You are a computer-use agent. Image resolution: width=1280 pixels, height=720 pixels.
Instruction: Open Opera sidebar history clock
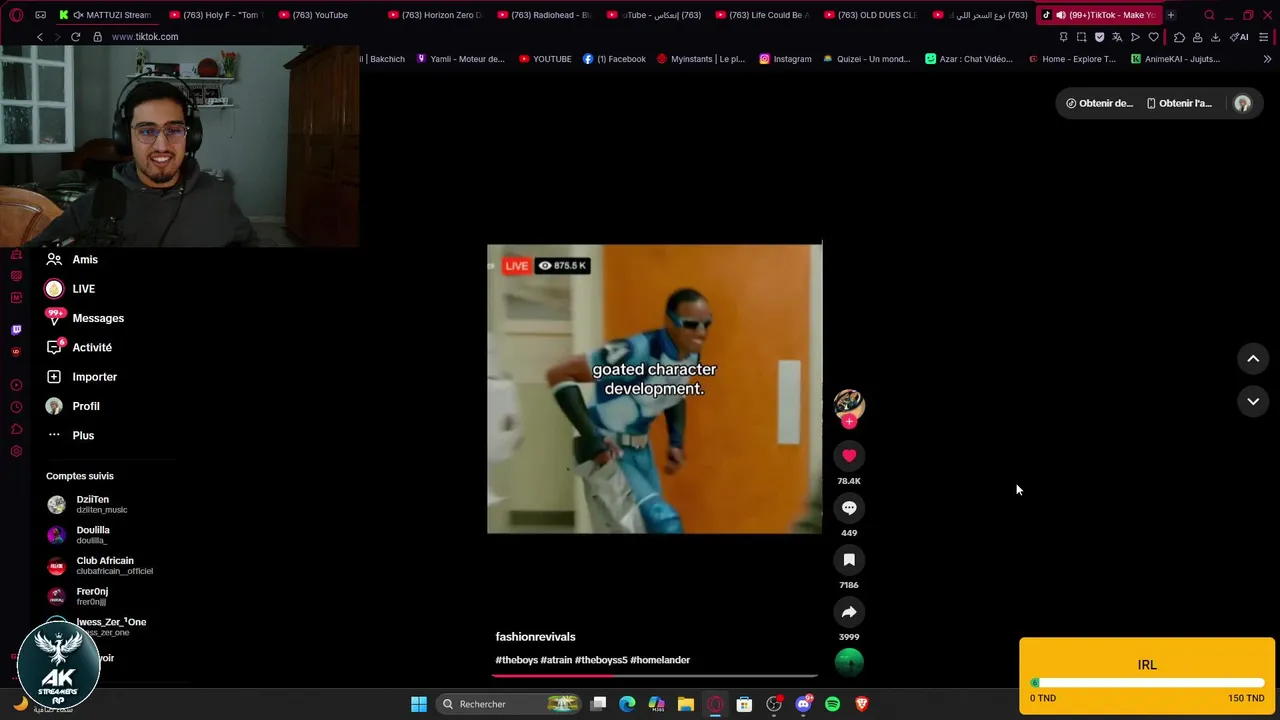pos(16,407)
